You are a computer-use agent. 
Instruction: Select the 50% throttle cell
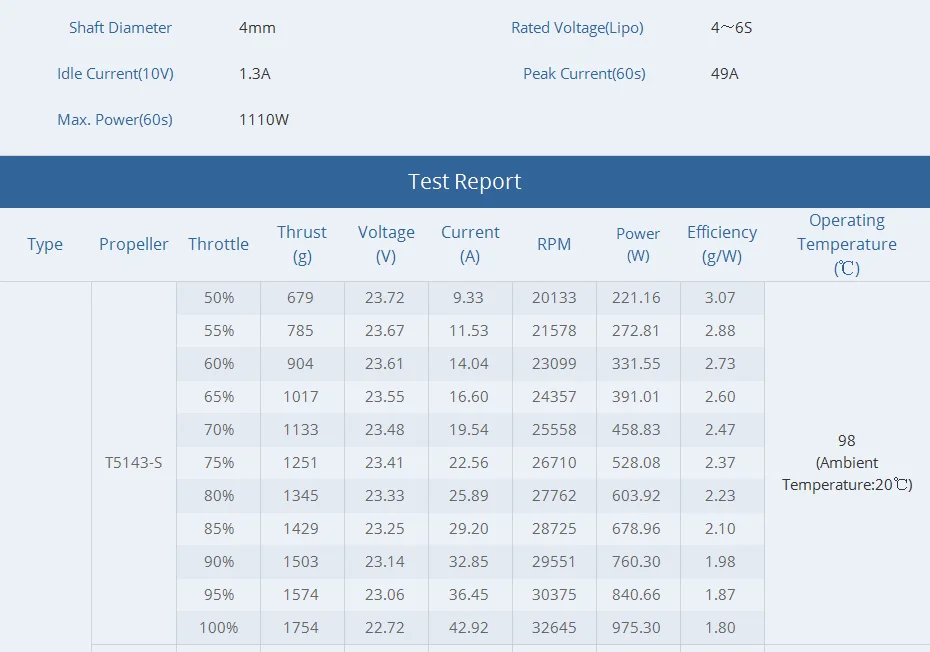click(219, 298)
